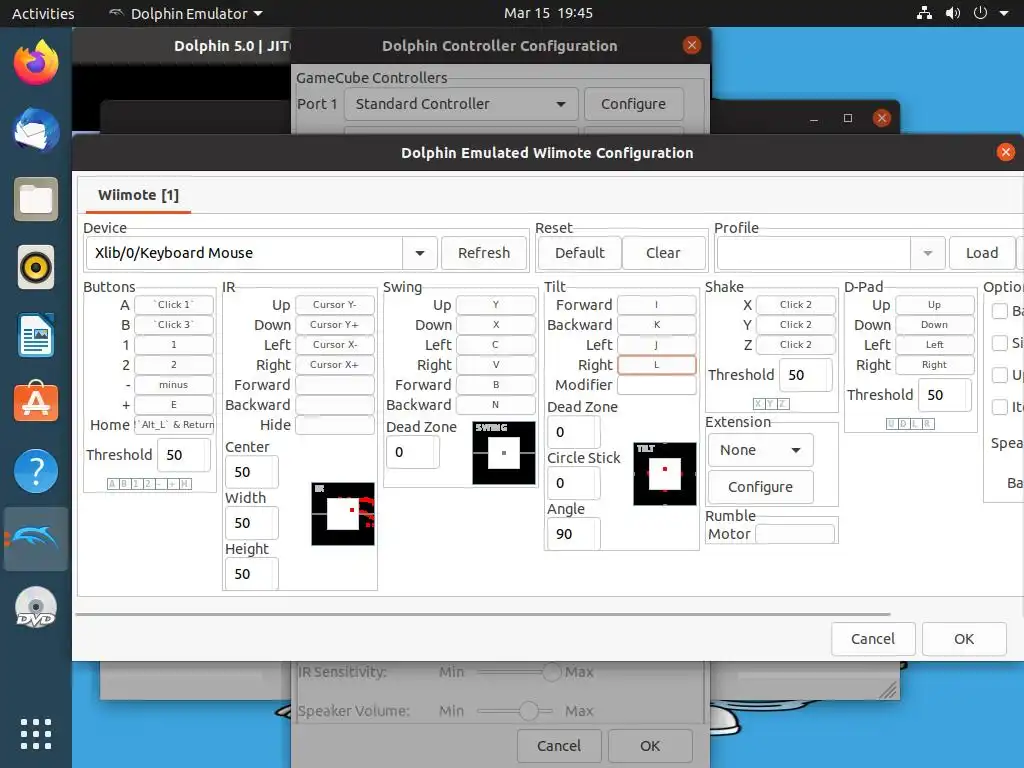Screen dimensions: 1024x768
Task: Click the Clear reset button
Action: point(664,253)
